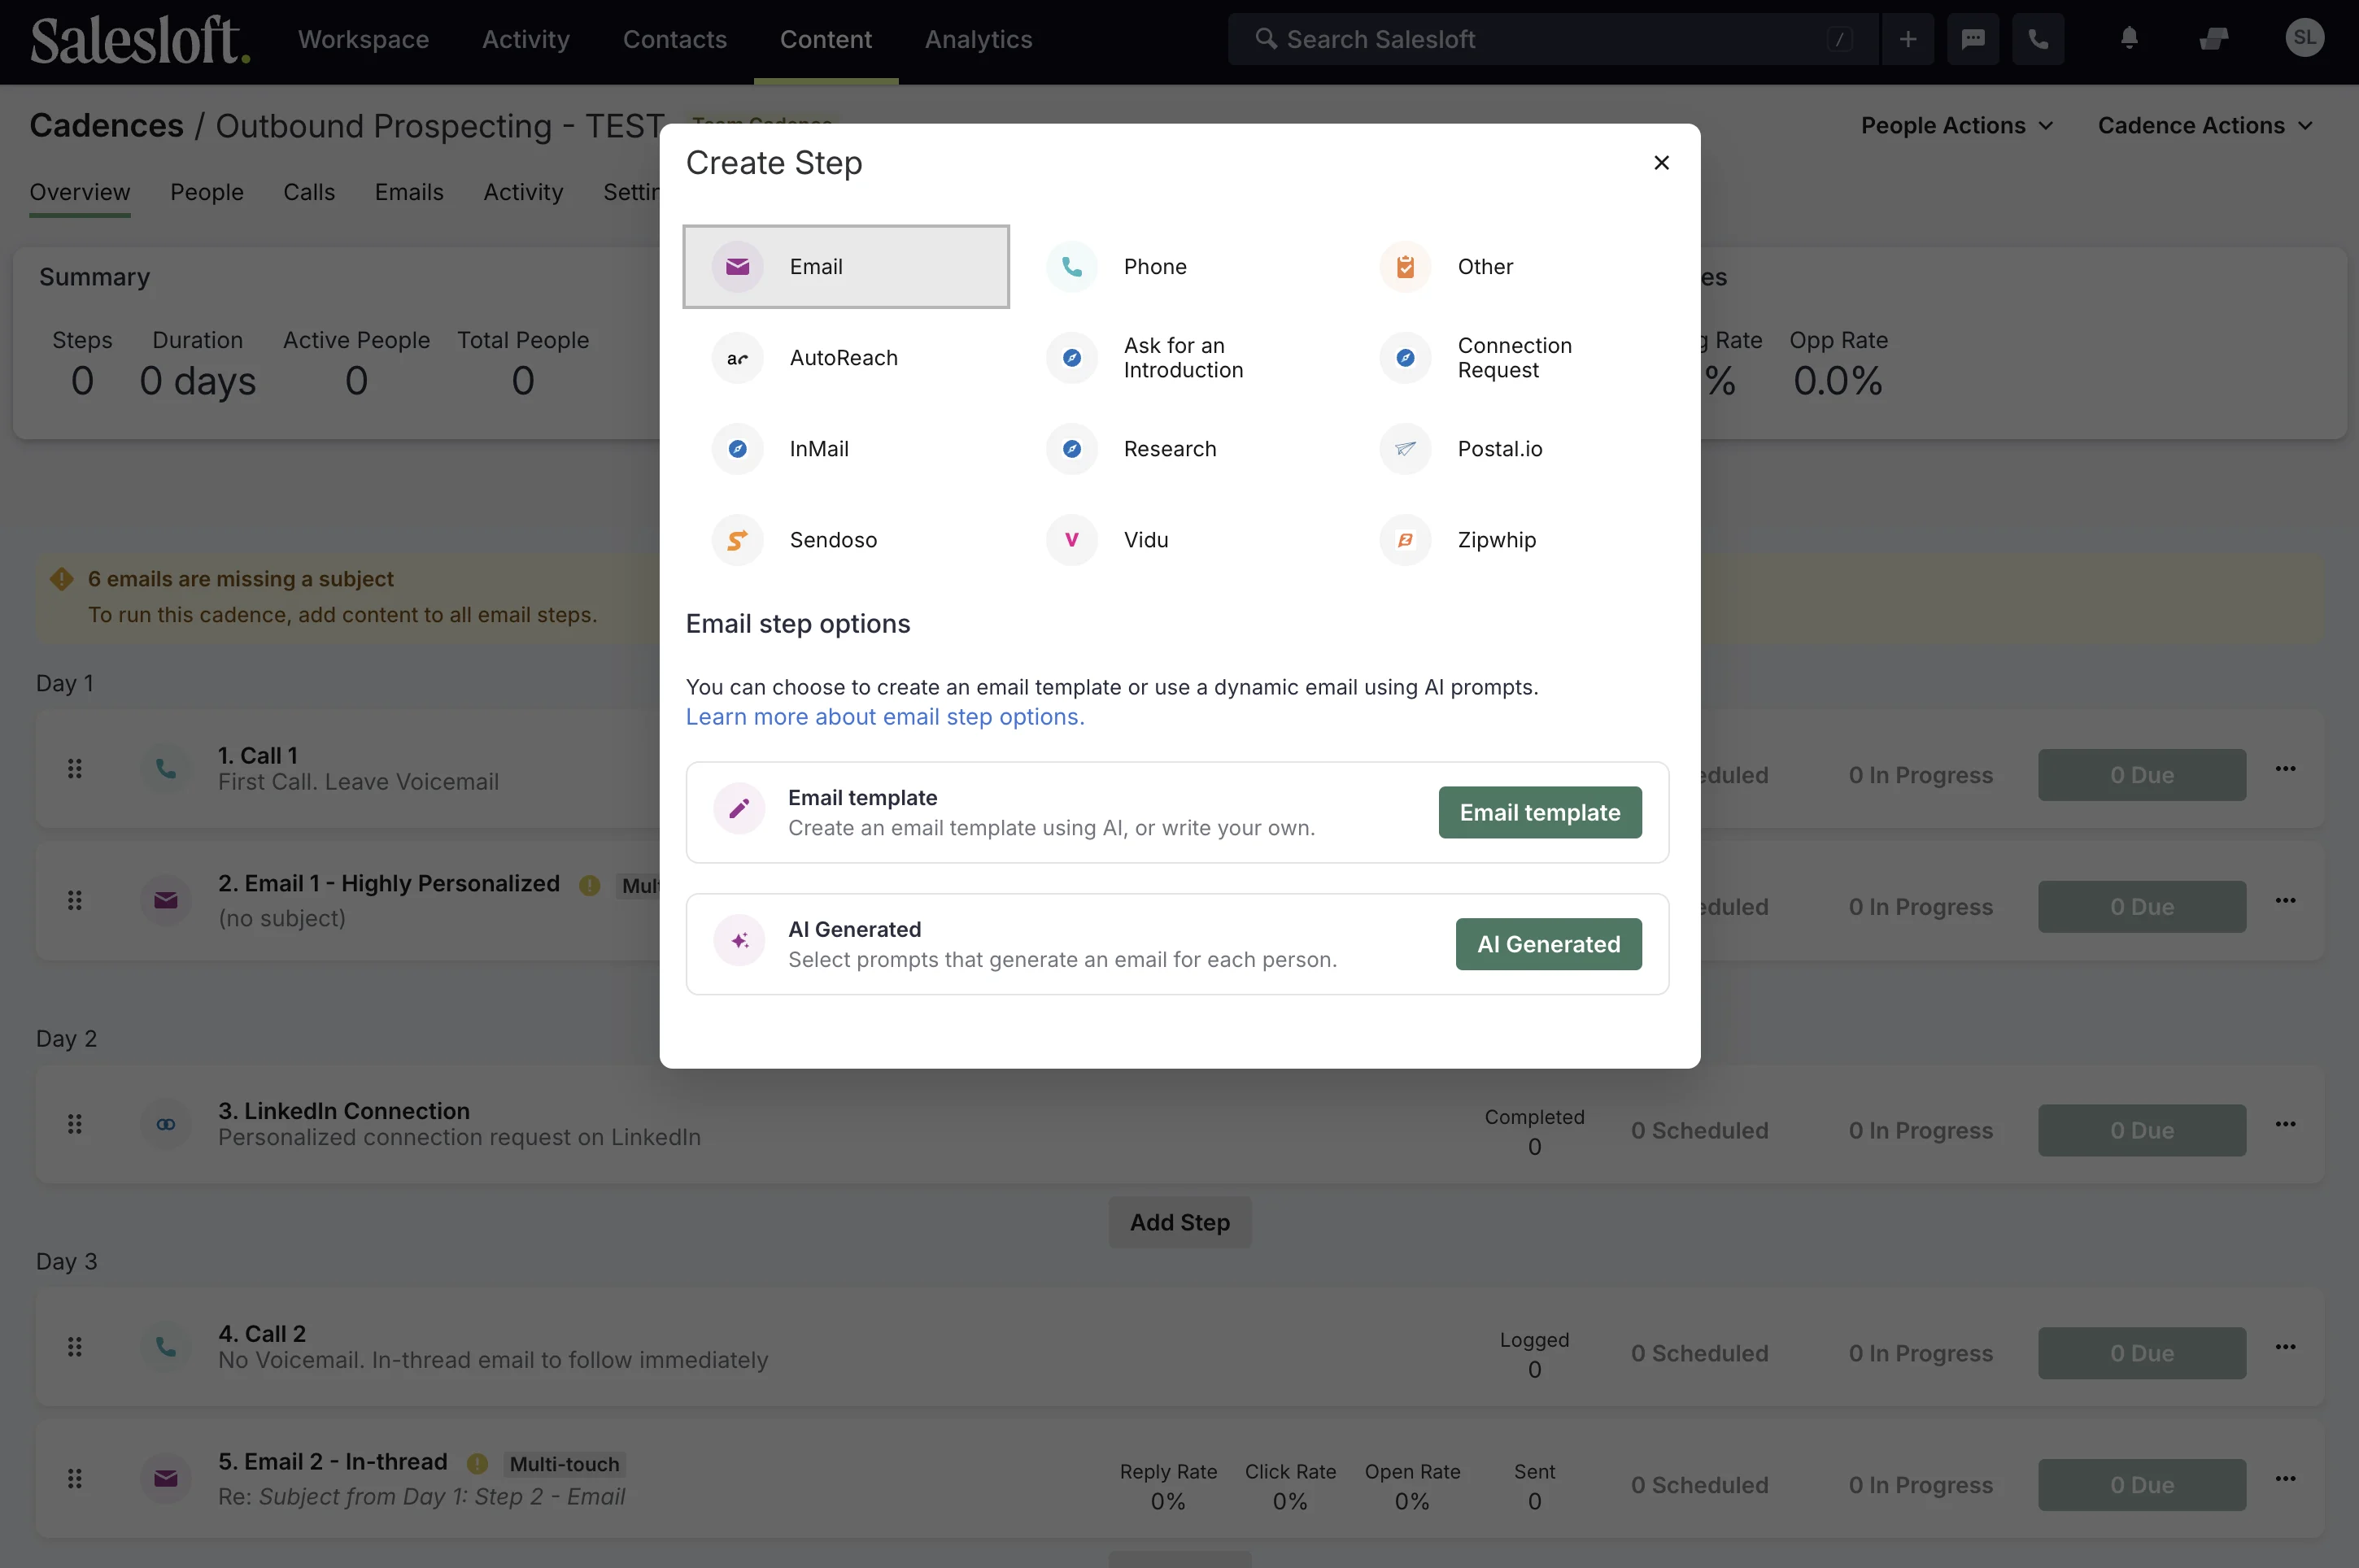Image resolution: width=2359 pixels, height=1568 pixels.
Task: Open notifications bell icon
Action: 2129,39
